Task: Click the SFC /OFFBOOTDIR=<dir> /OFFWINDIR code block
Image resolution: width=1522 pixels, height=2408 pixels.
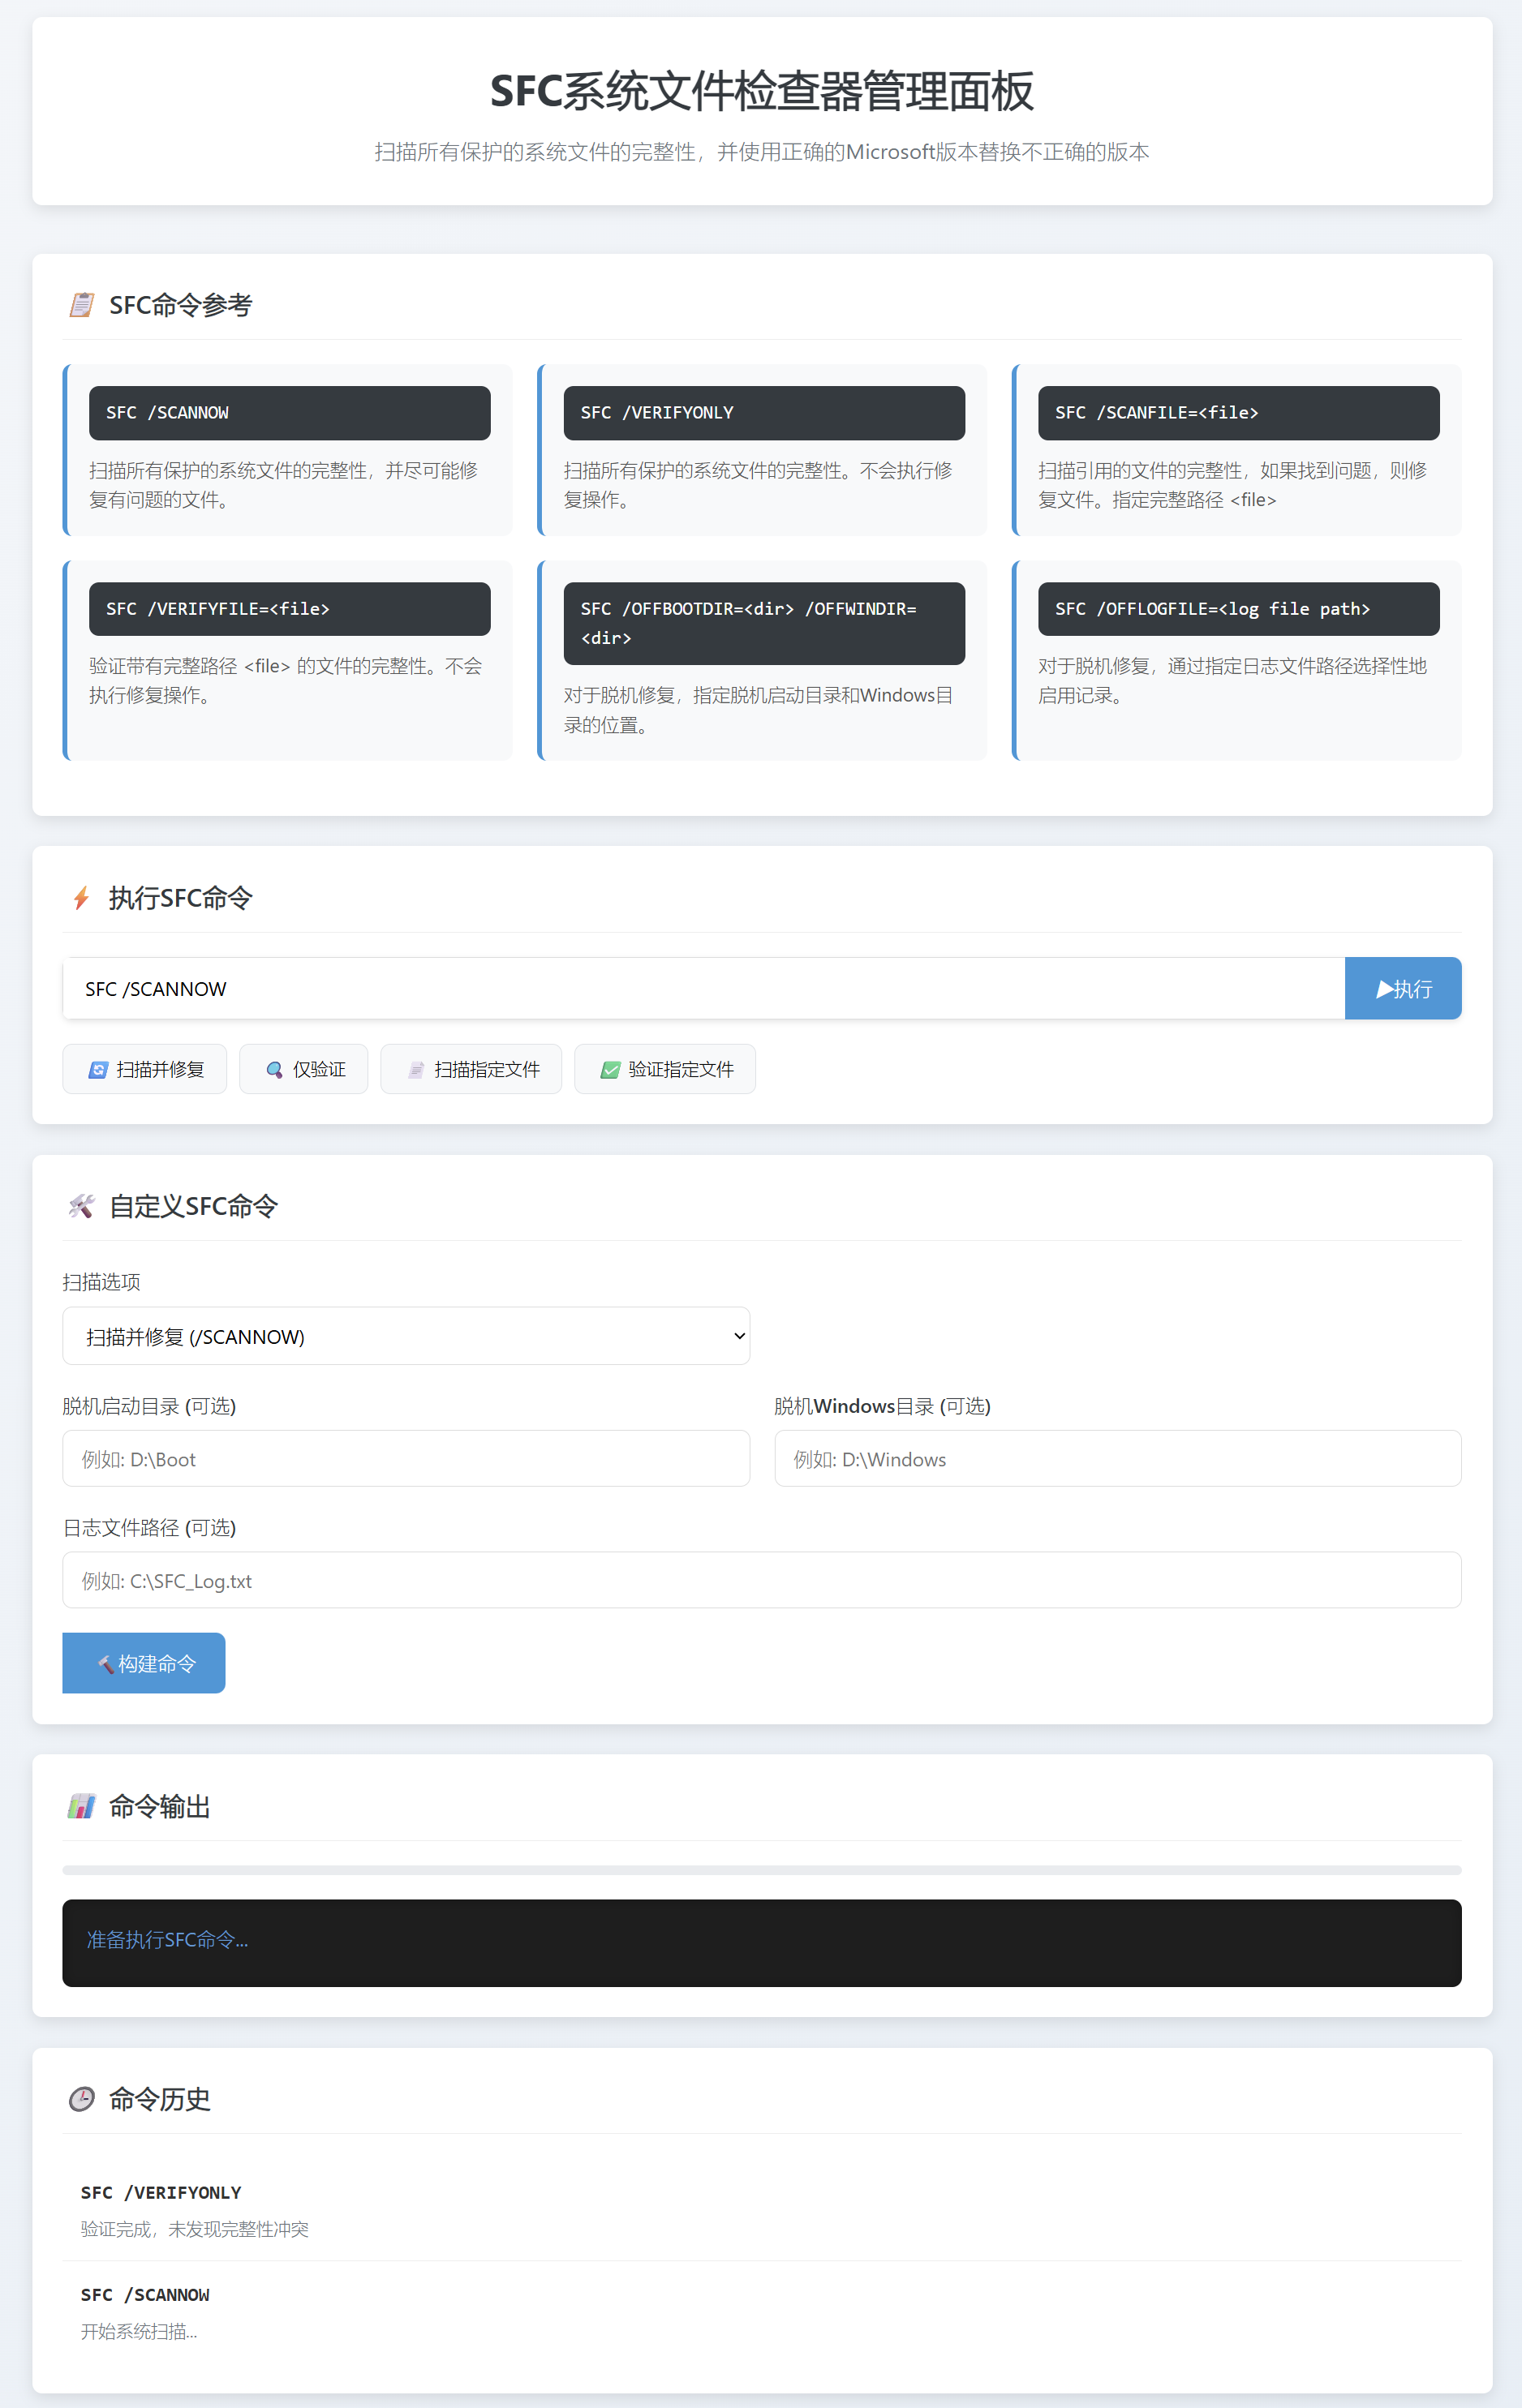Action: (x=765, y=623)
